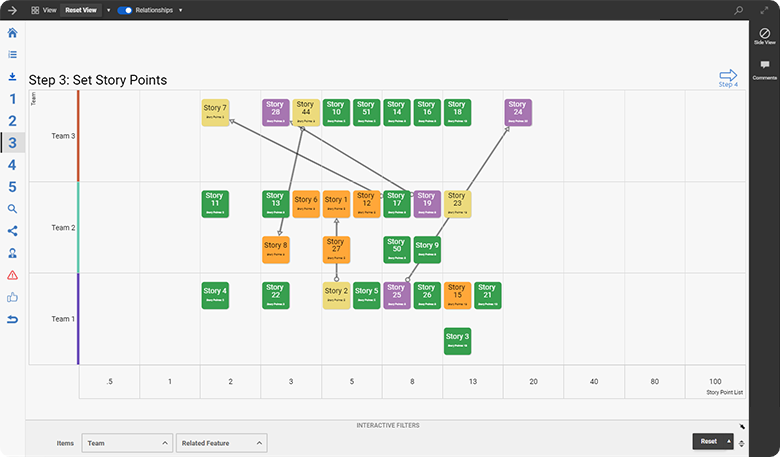
Task: Click the undo/back arrow in sidebar
Action: click(x=12, y=319)
